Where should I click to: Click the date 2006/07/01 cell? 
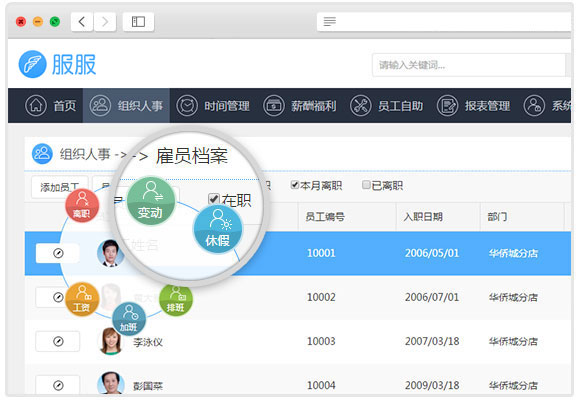[x=432, y=297]
